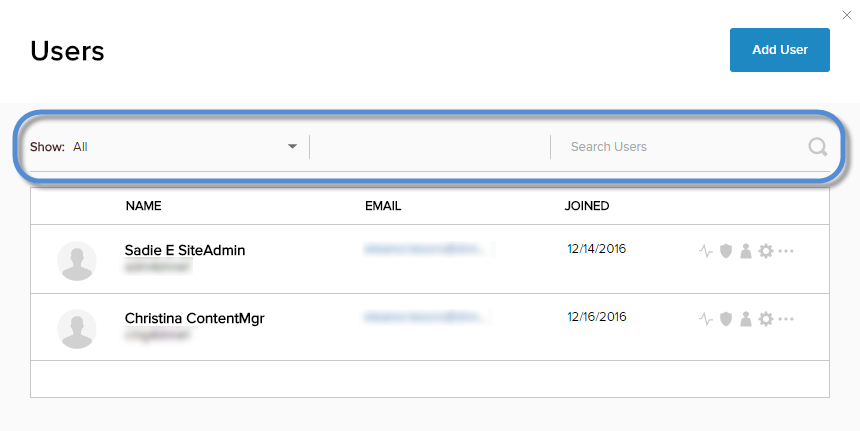Close the Users dialog with X
The width and height of the screenshot is (860, 431).
pos(848,14)
